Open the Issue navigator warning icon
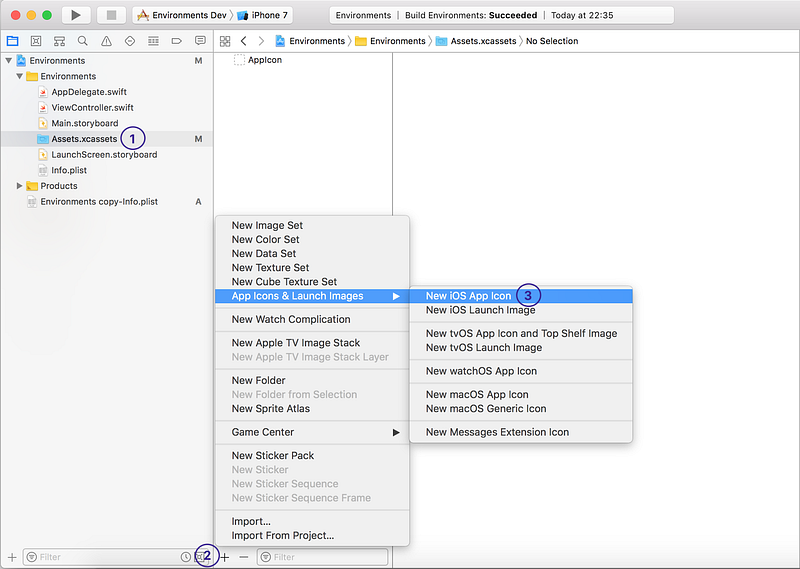Image resolution: width=800 pixels, height=569 pixels. [106, 41]
